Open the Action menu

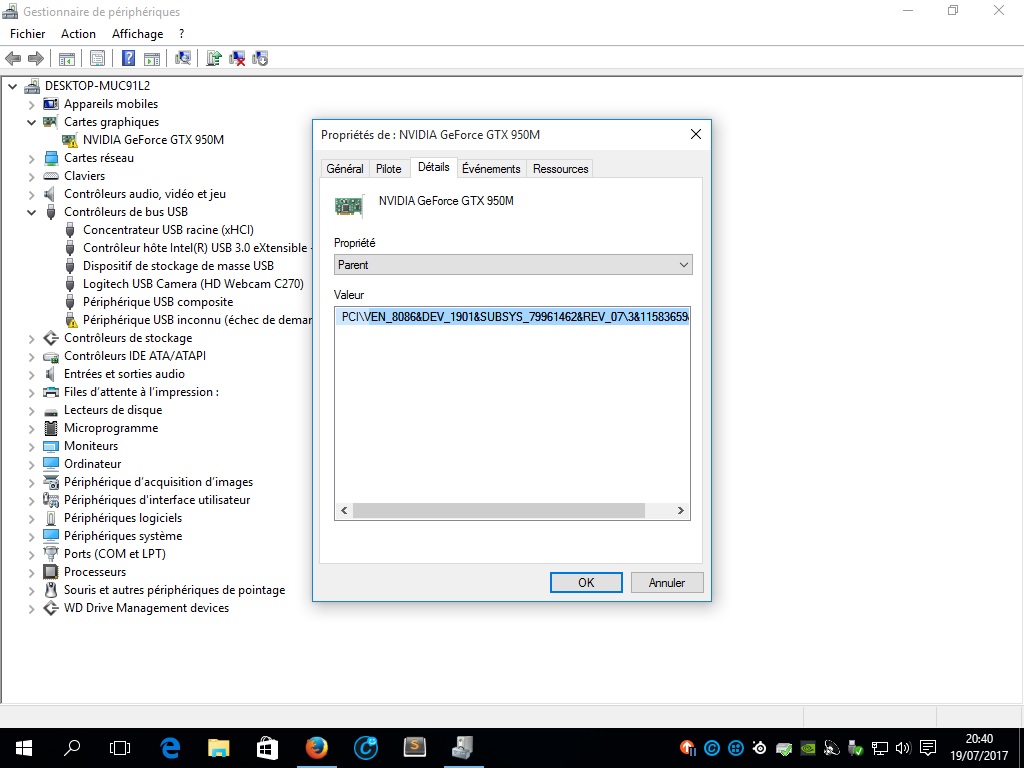[78, 34]
